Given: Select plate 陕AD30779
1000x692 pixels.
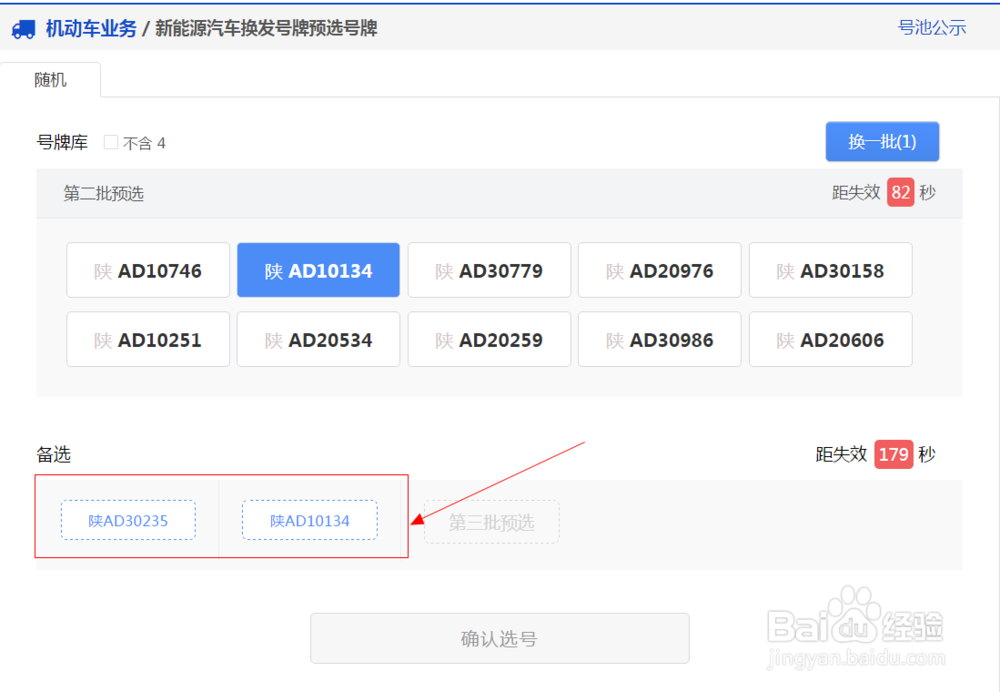Looking at the screenshot, I should click(x=489, y=270).
